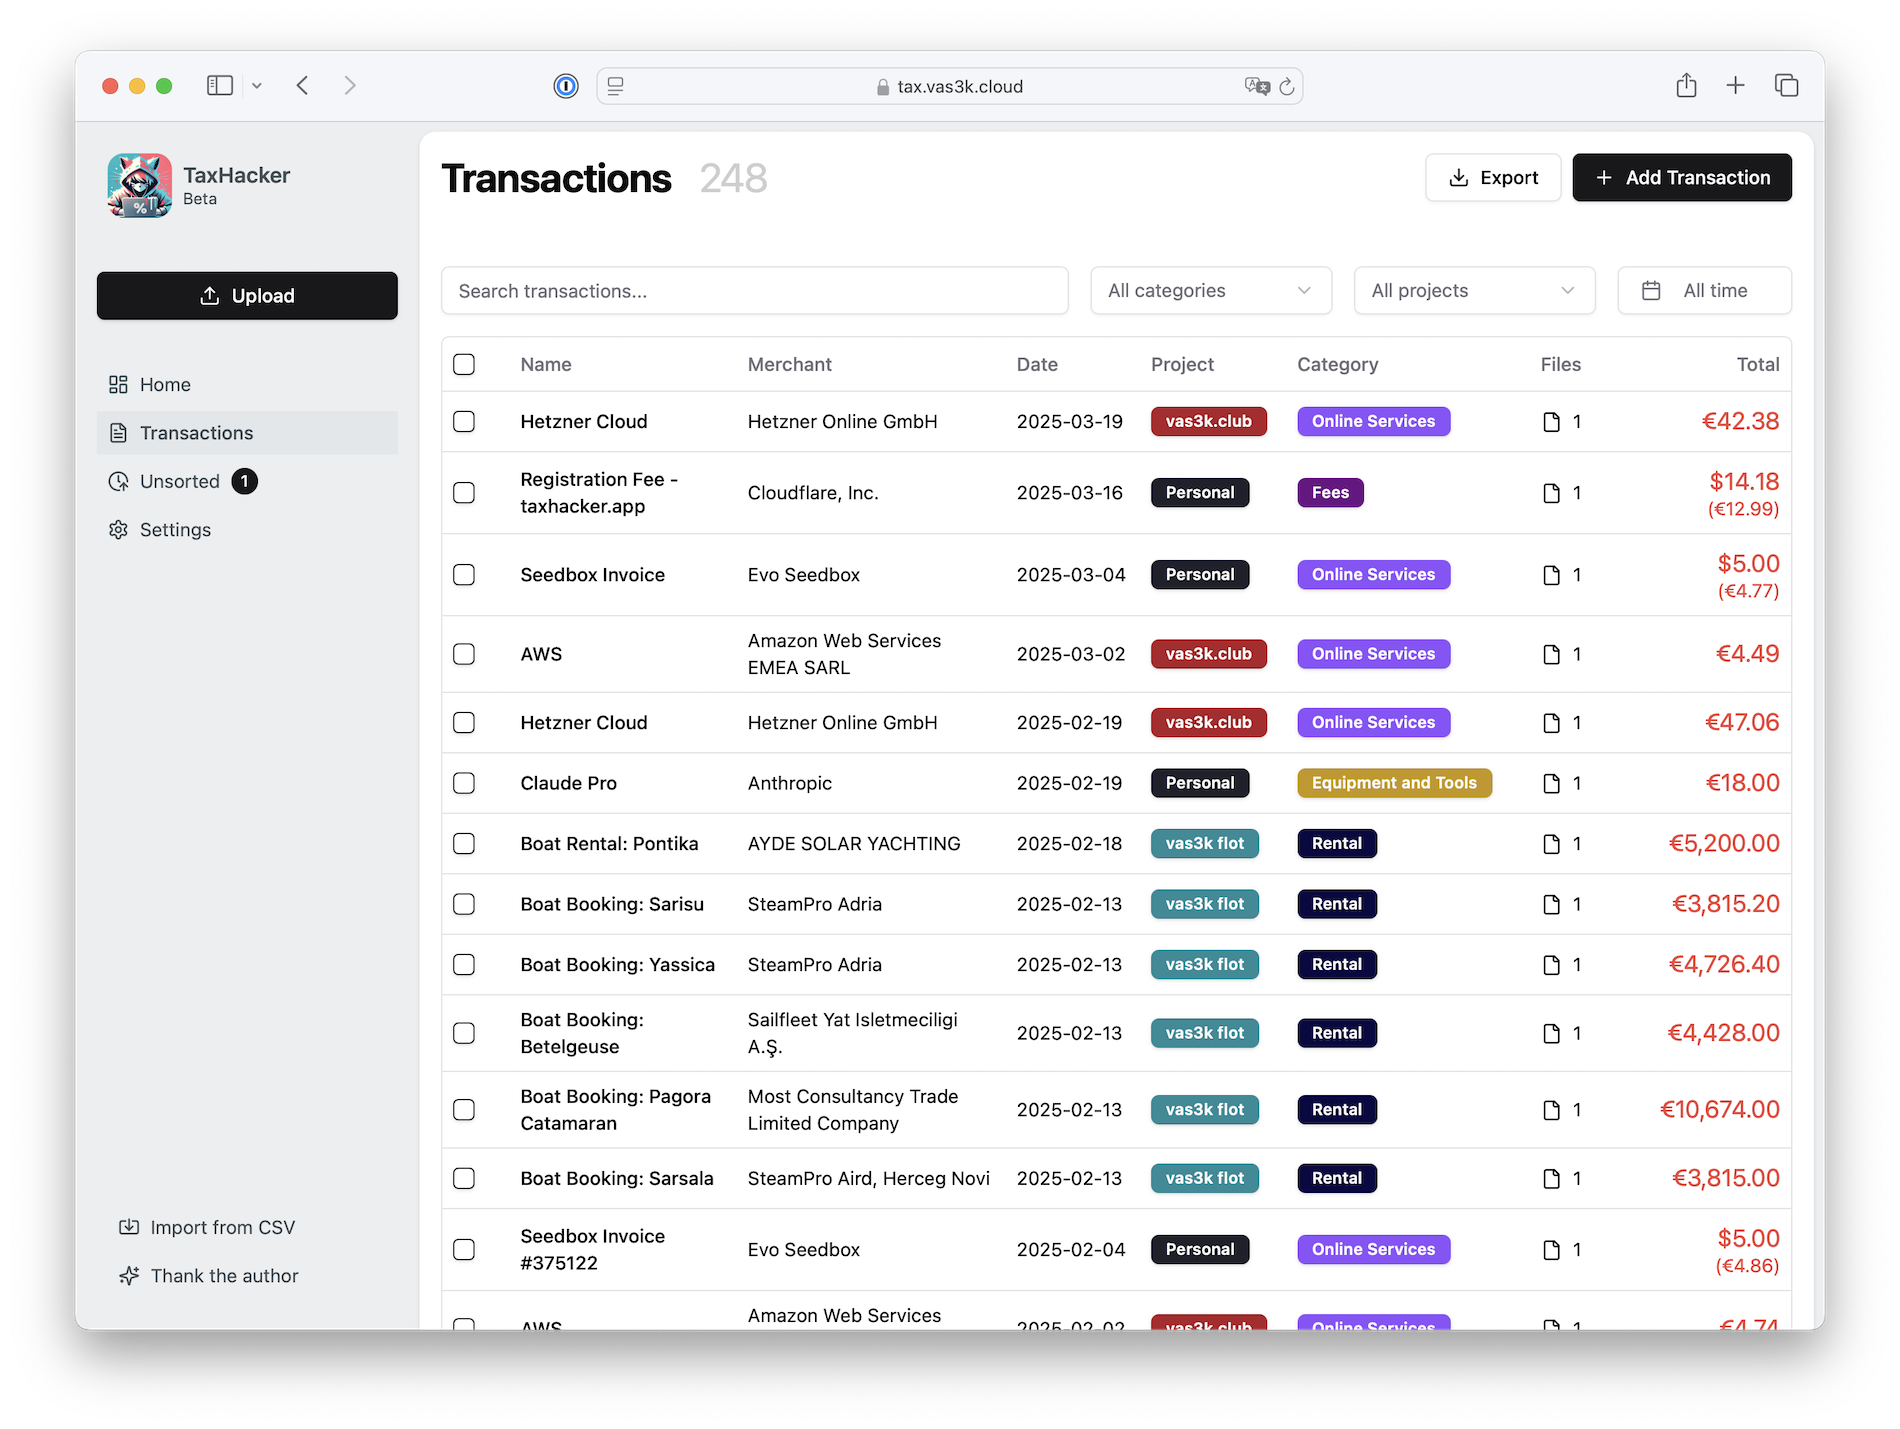This screenshot has width=1900, height=1429.
Task: Show tab overview icon
Action: (1787, 86)
